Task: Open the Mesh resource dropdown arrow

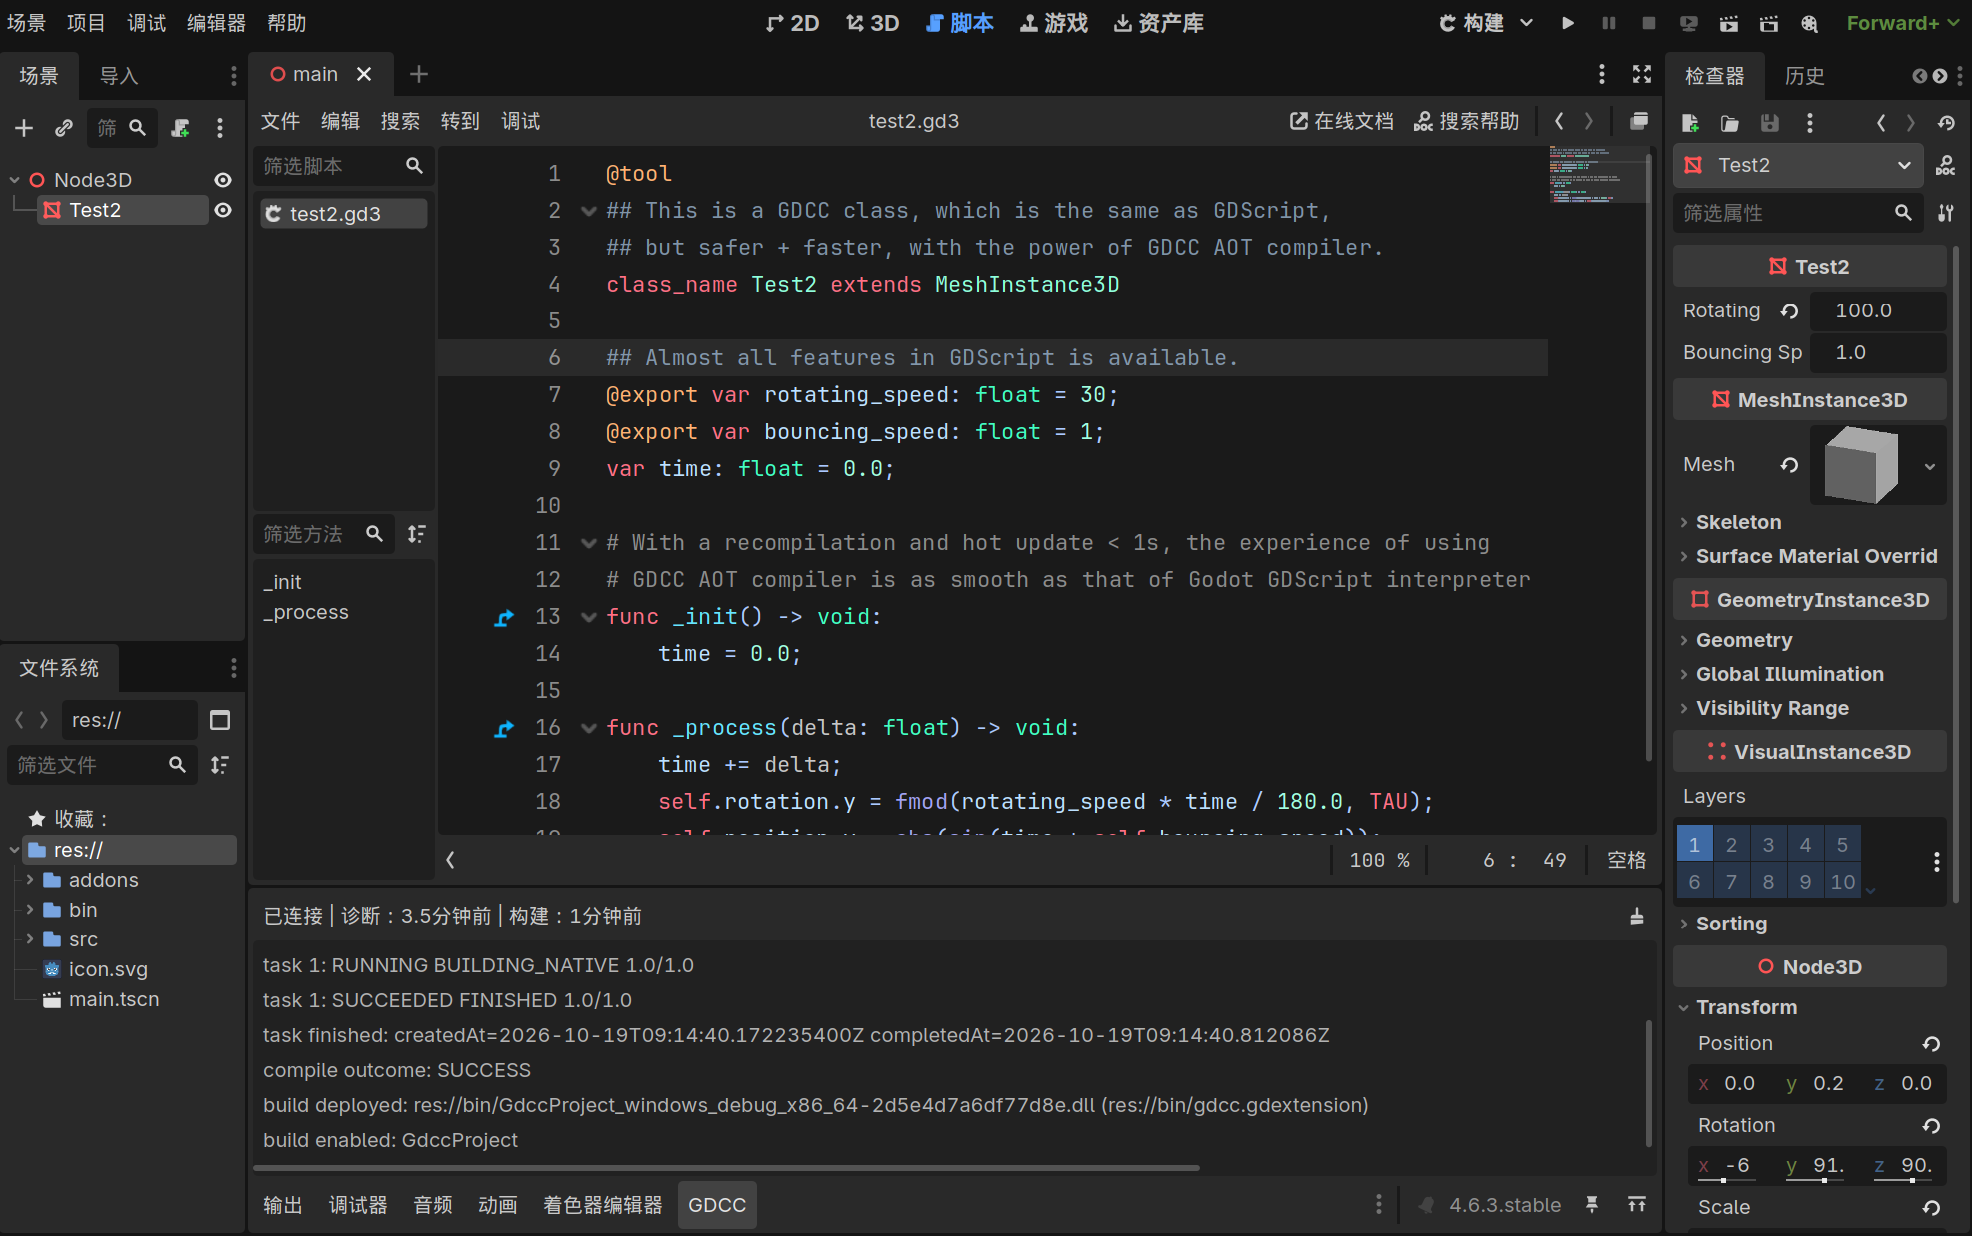Action: coord(1930,466)
